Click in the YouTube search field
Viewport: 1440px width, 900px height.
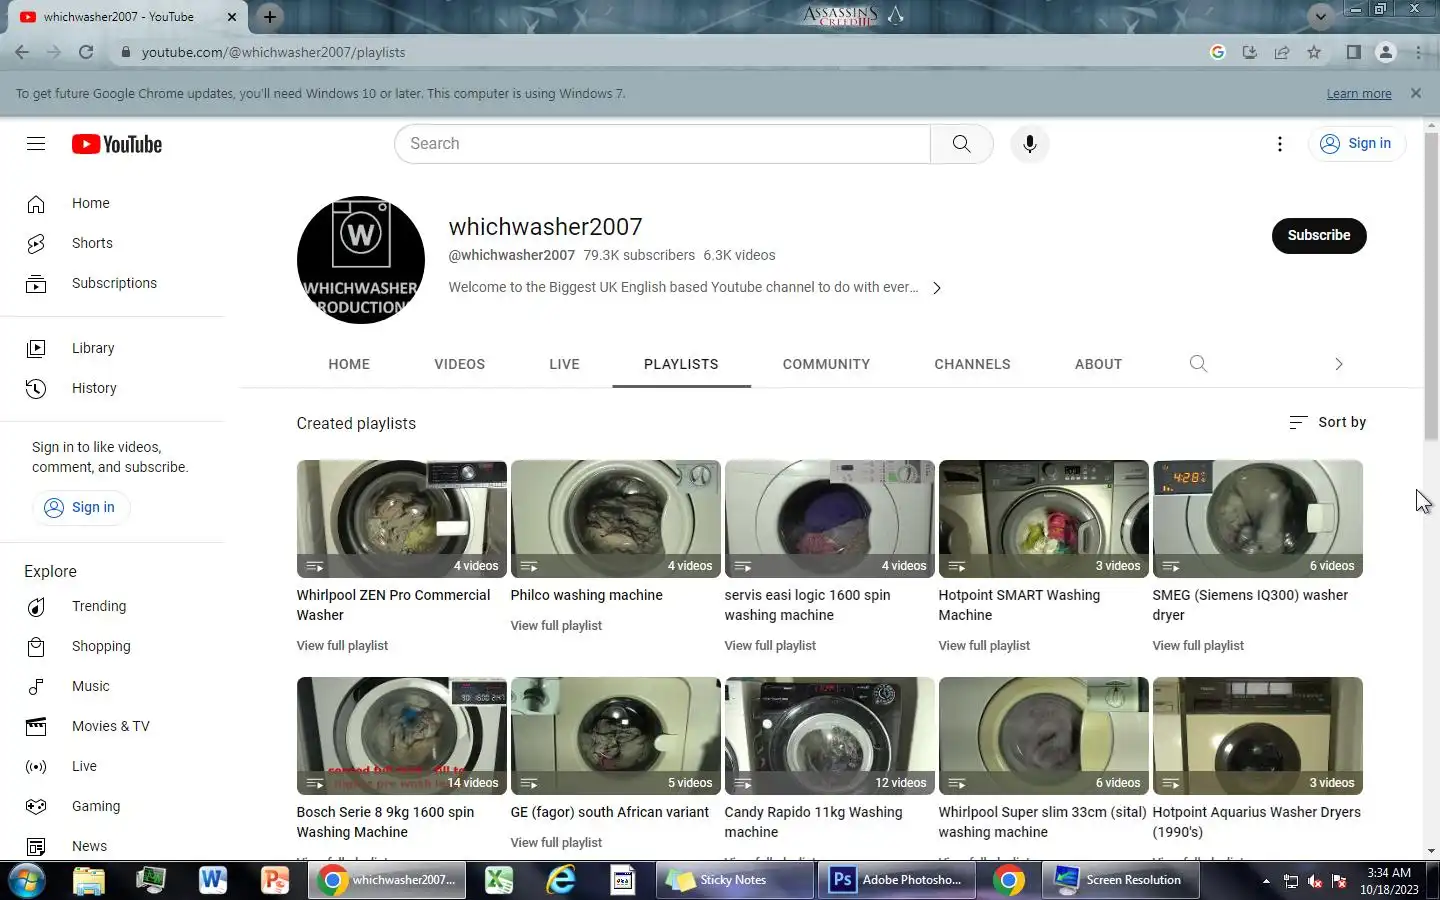tap(662, 144)
